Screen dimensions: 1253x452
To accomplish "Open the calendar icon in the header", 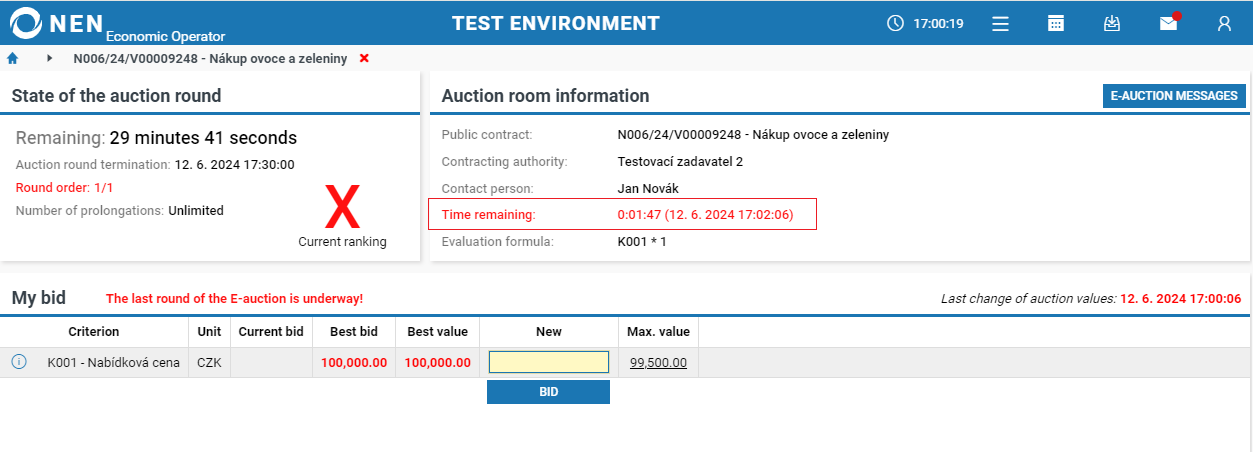I will 1056,24.
